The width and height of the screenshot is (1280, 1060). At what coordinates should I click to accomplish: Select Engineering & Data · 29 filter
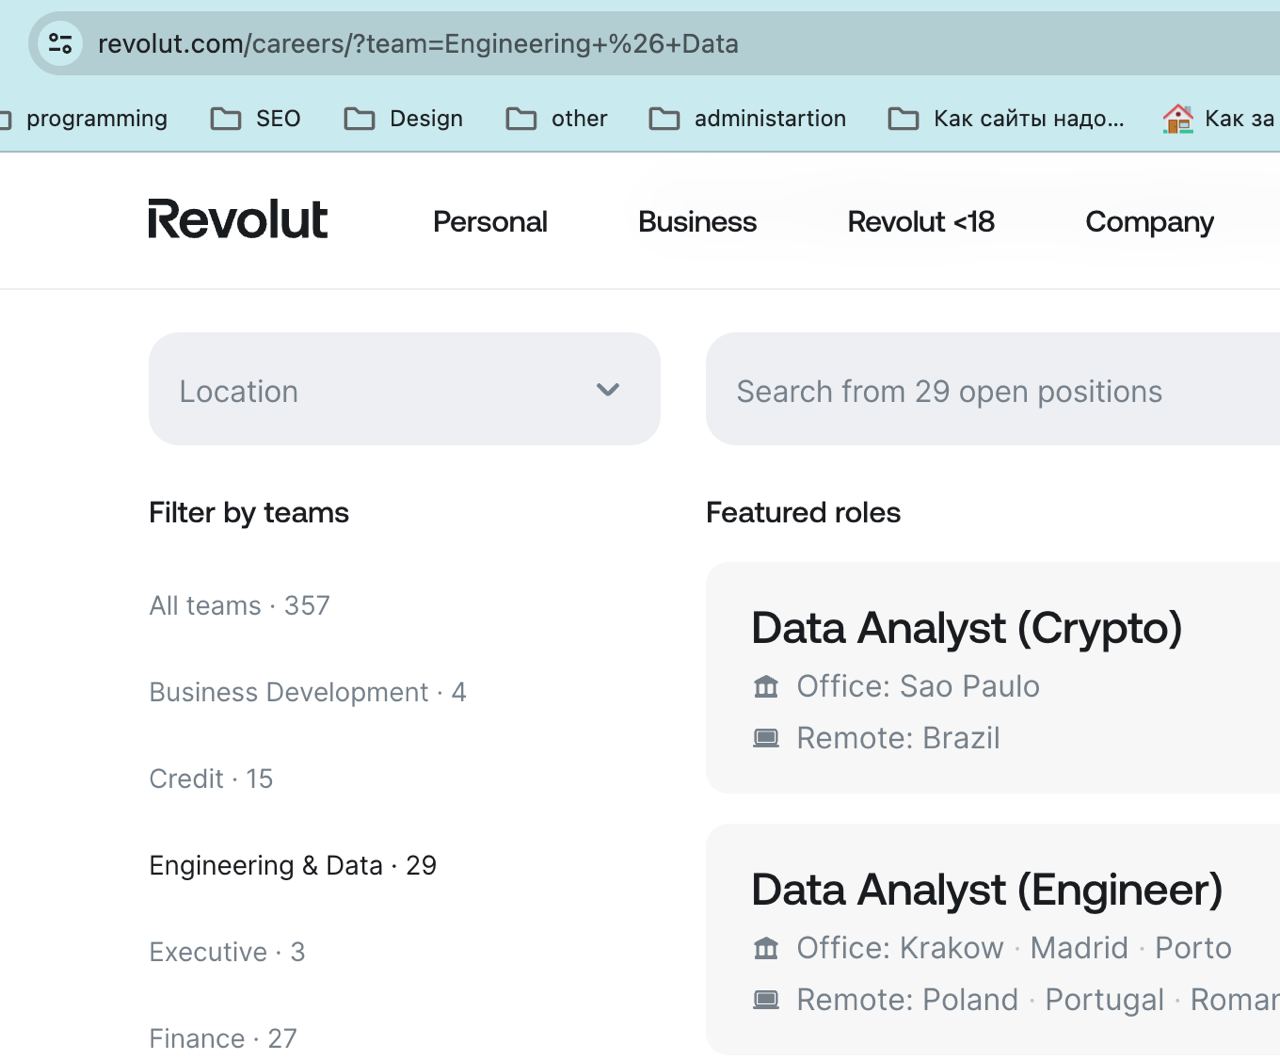(x=293, y=865)
